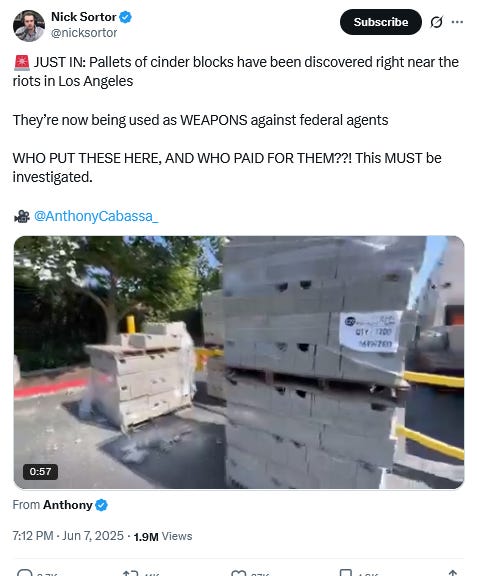This screenshot has height=576, width=477.
Task: Toggle the bookmark icon for this post
Action: click(345, 573)
